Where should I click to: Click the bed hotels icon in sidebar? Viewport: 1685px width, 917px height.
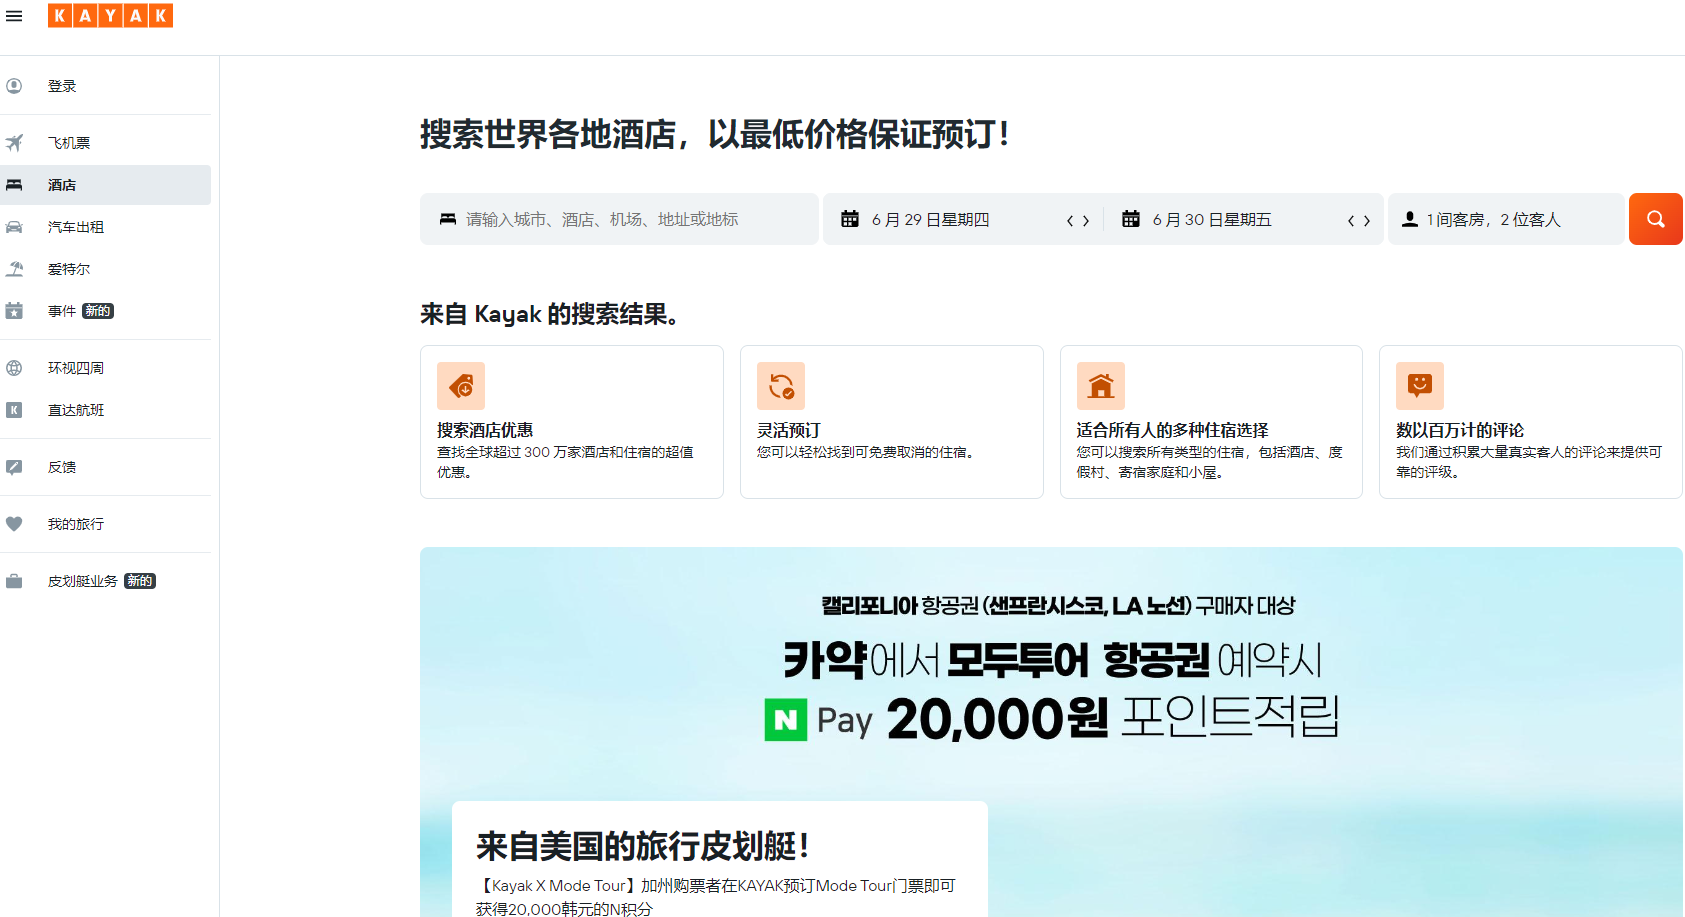click(x=14, y=185)
